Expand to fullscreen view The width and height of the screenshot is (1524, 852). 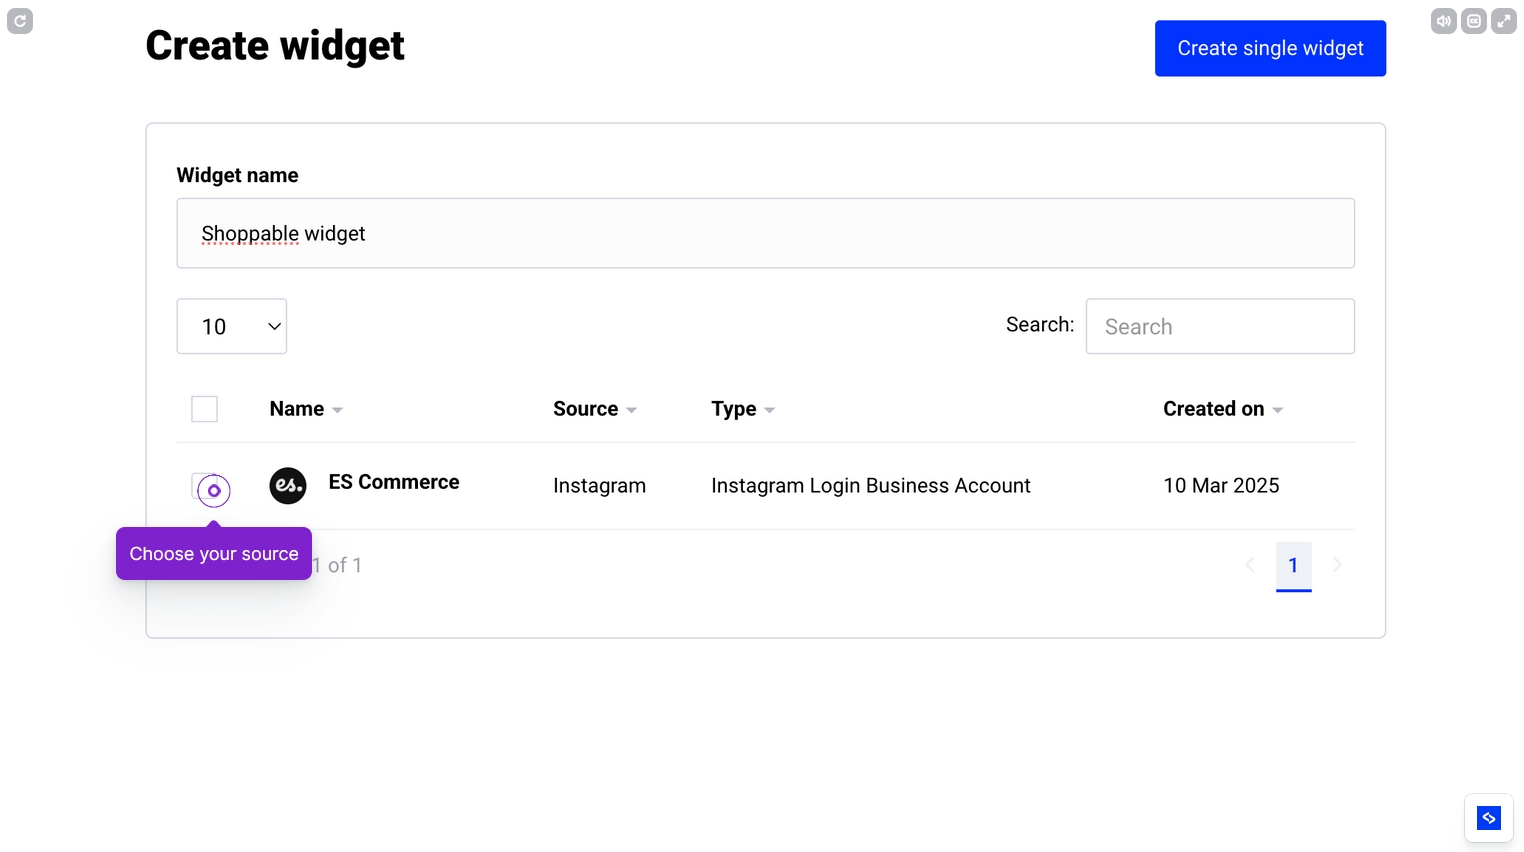point(1503,20)
